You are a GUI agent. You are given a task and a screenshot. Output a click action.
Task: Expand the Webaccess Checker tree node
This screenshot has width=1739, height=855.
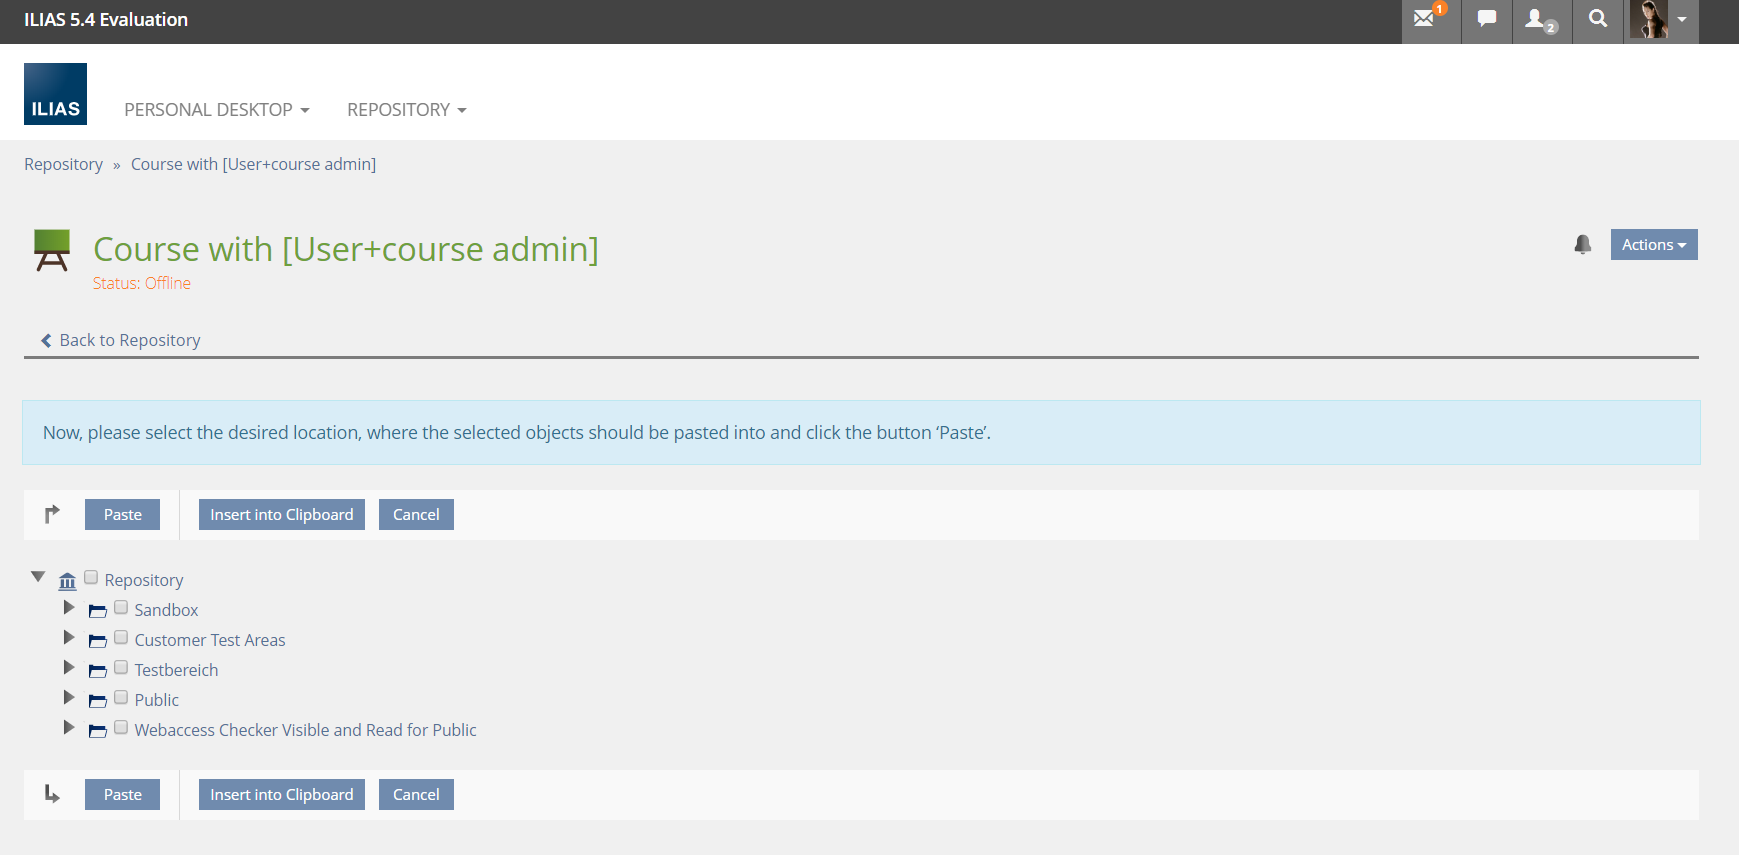point(69,727)
